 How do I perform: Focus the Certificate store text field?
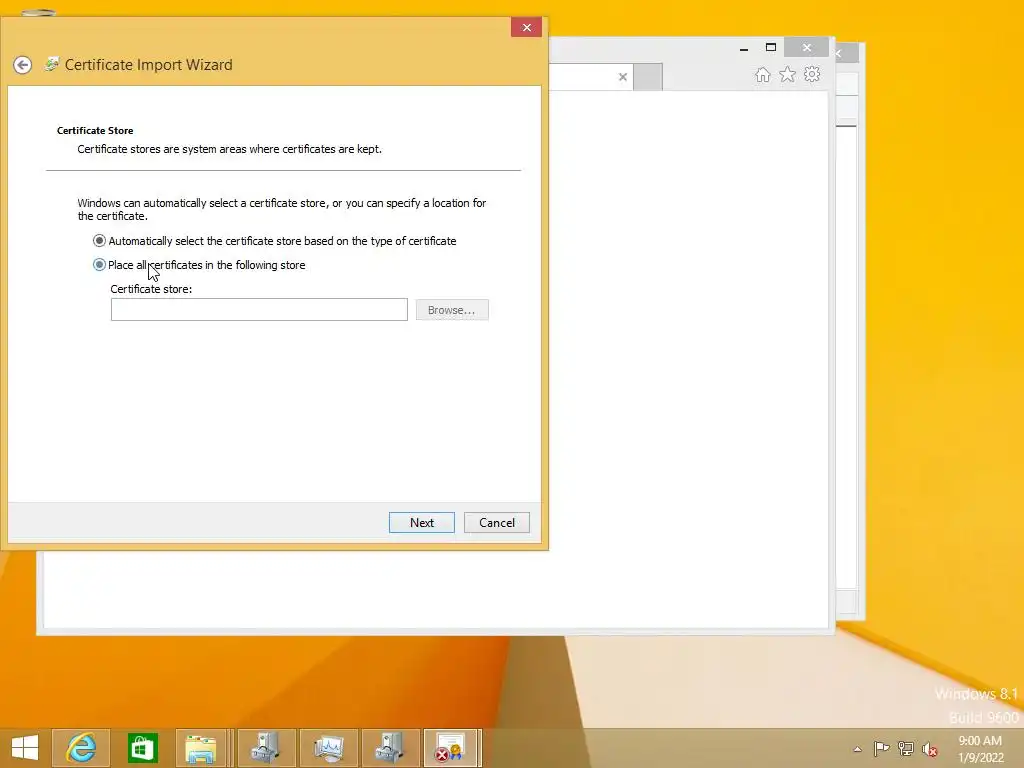click(259, 310)
